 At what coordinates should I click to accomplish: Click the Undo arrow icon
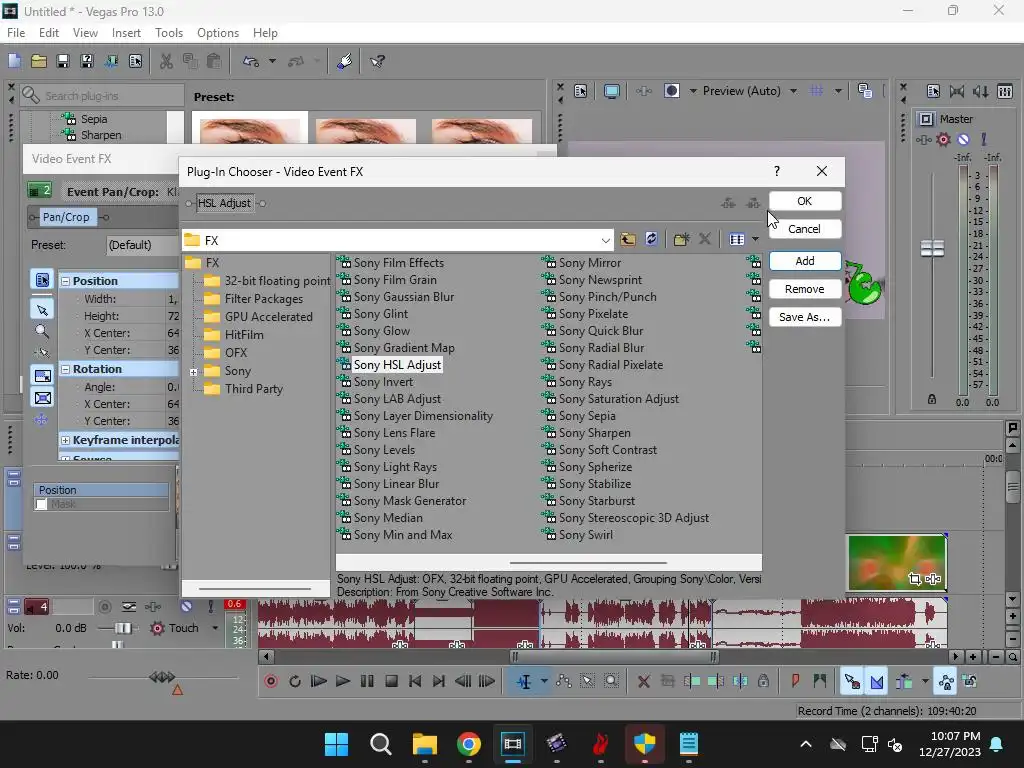(251, 61)
